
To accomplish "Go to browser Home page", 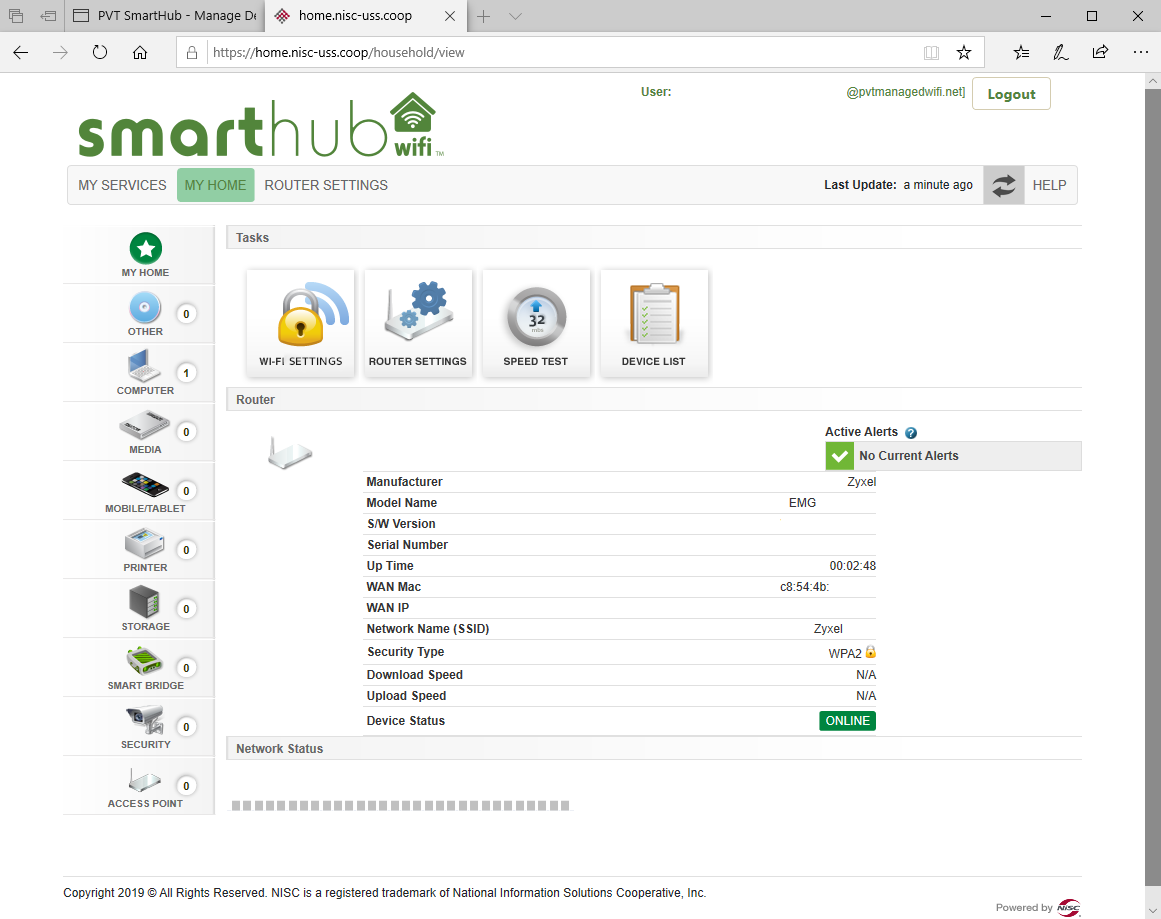I will [140, 53].
